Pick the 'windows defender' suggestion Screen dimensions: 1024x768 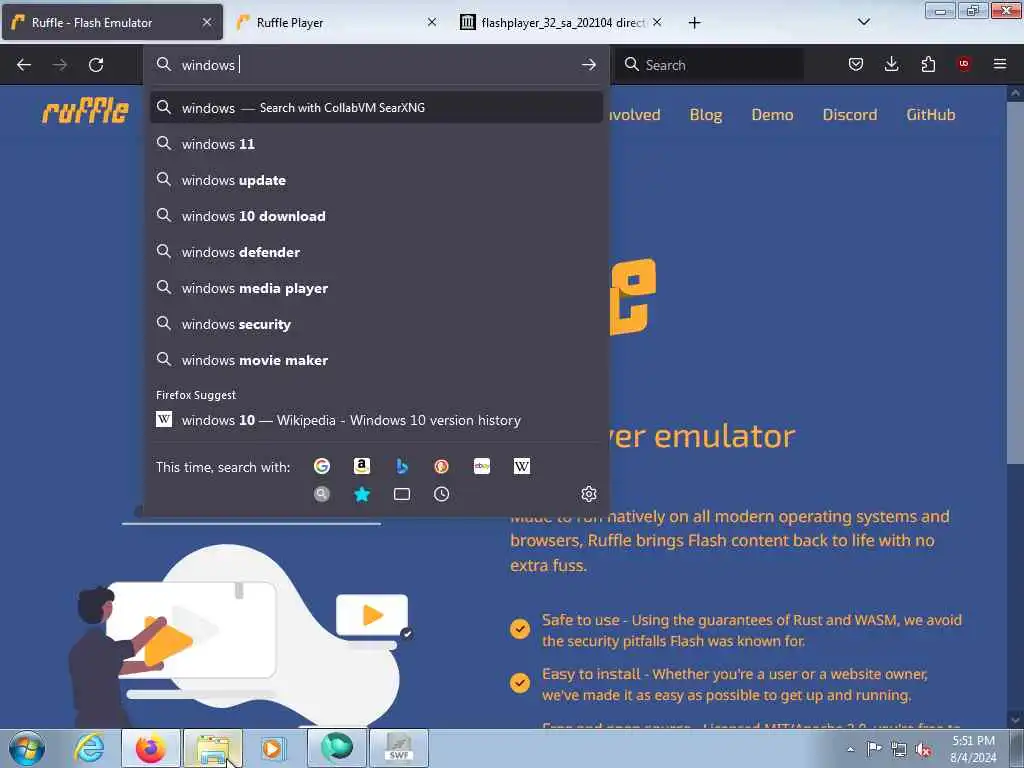376,252
